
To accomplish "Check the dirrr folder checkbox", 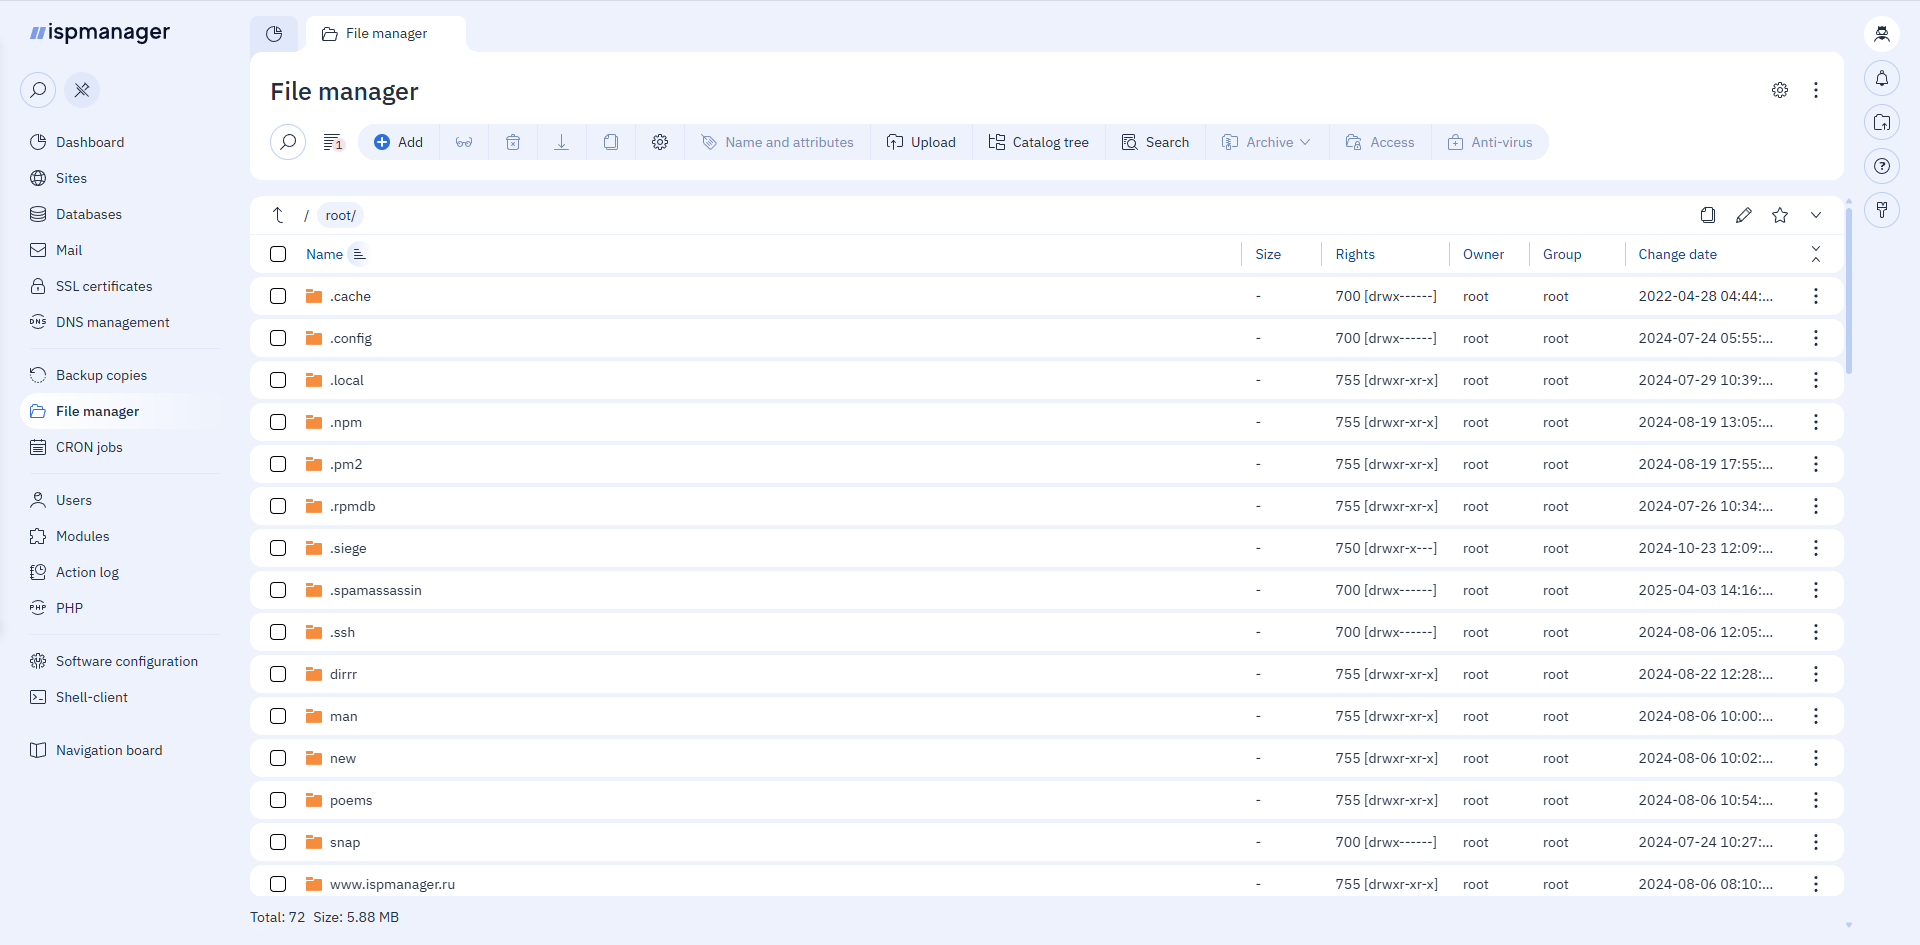I will point(278,674).
